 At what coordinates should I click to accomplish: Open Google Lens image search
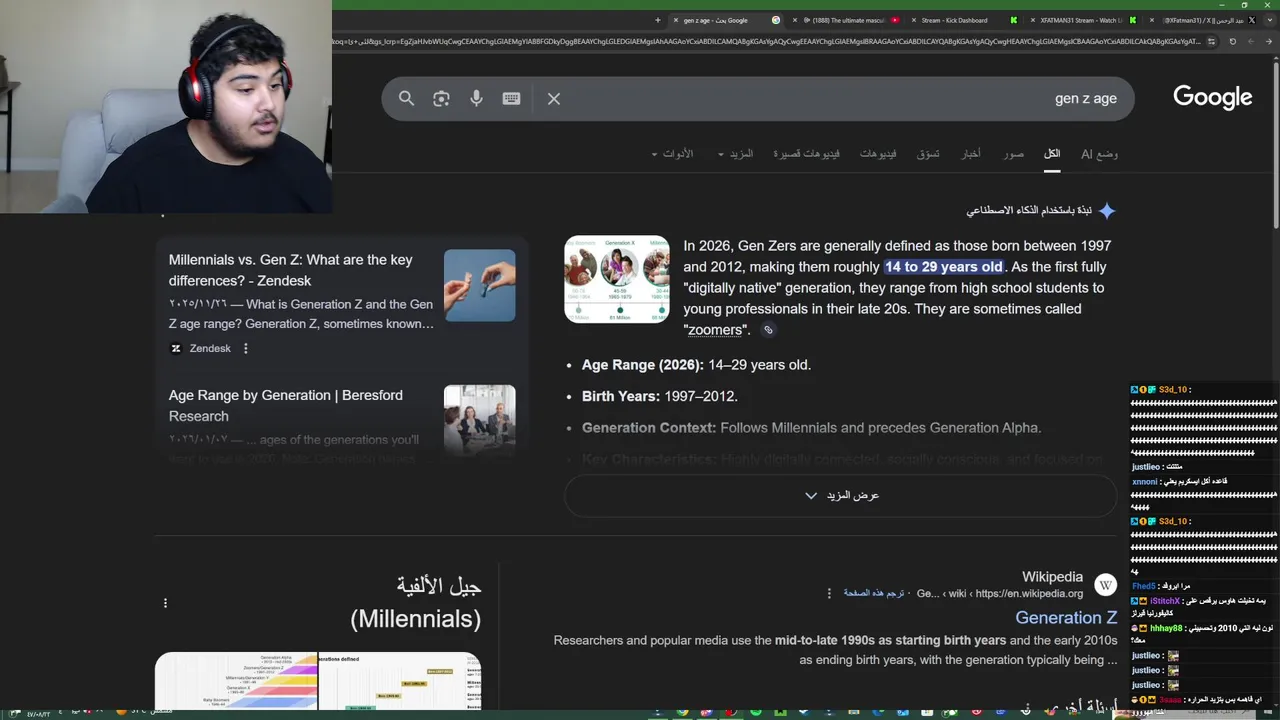[x=441, y=98]
